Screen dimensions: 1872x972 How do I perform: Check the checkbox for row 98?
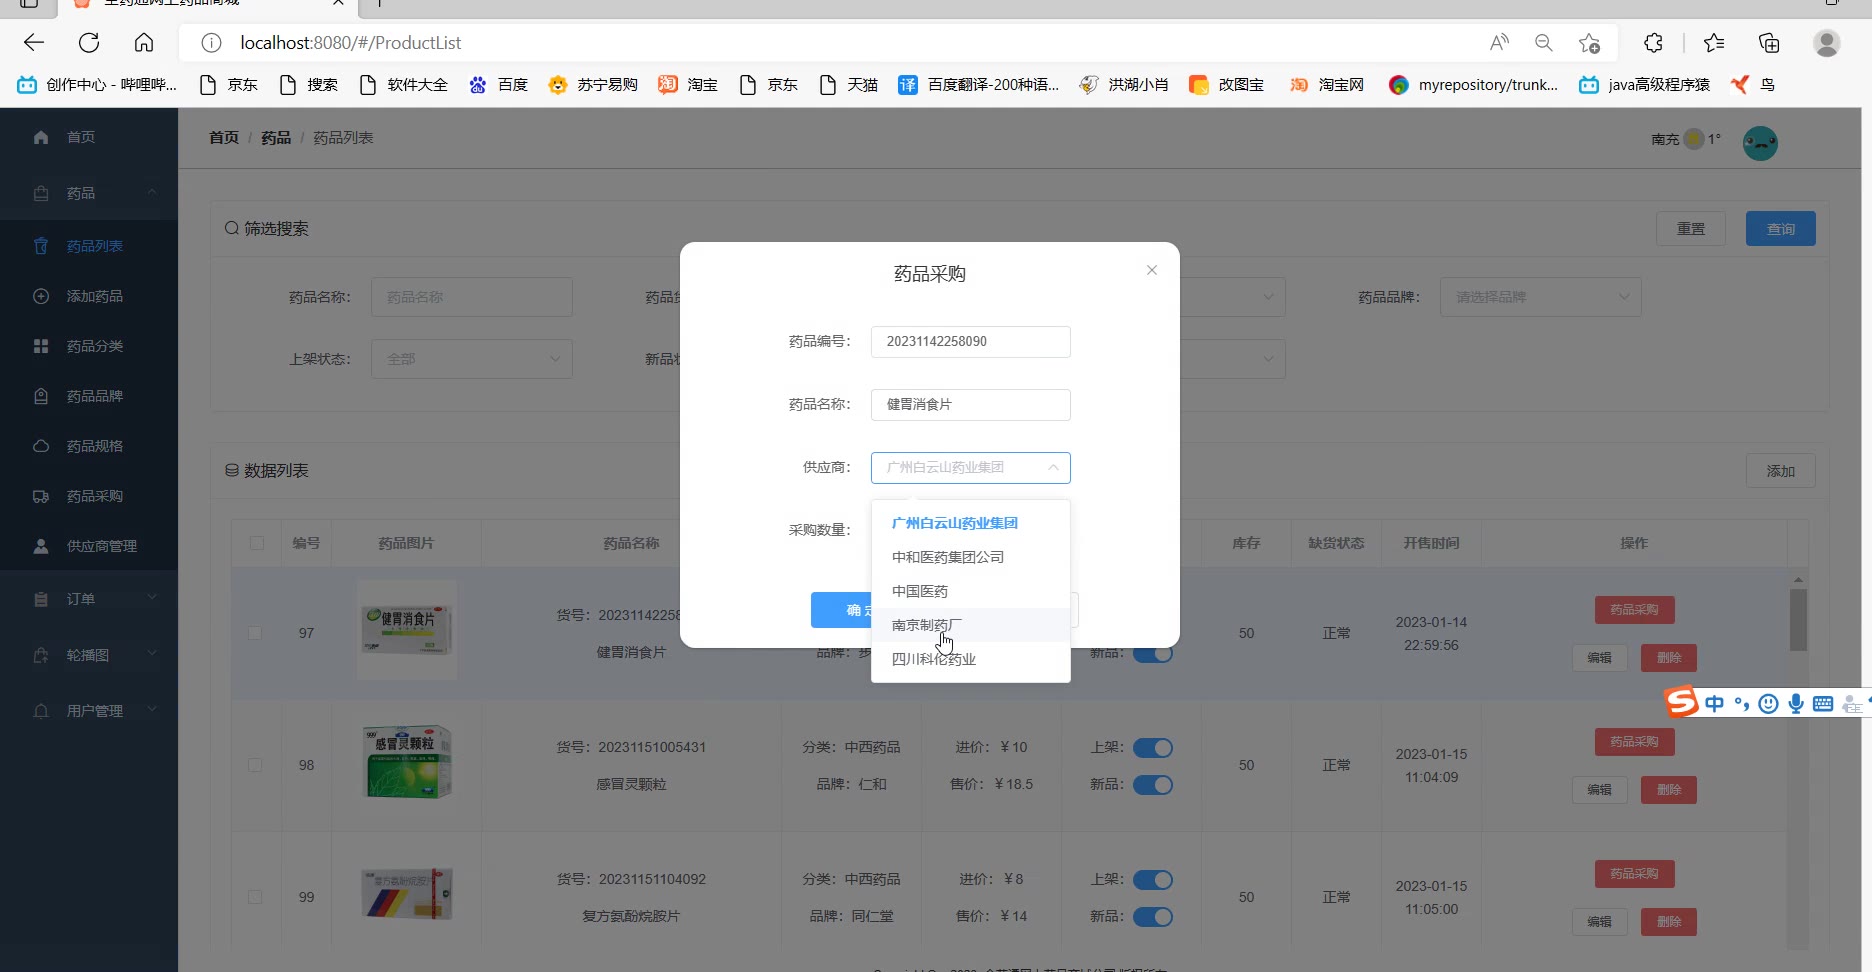255,765
